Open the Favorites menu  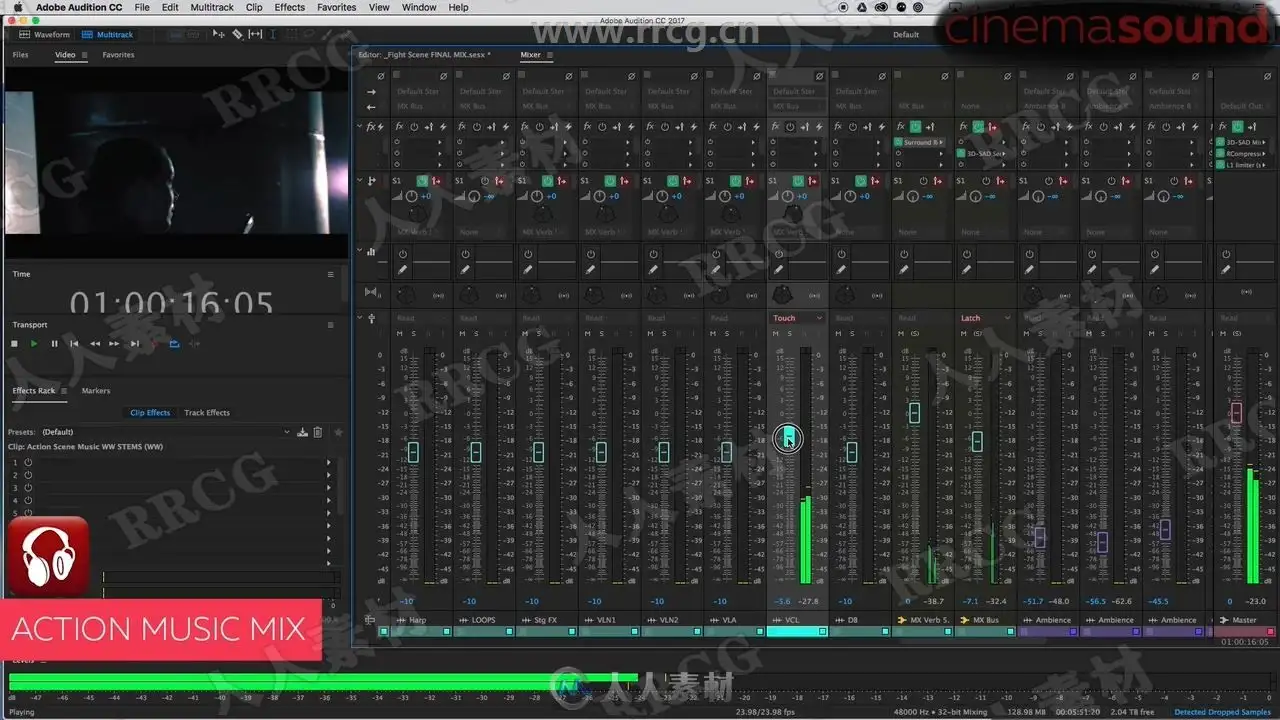click(x=337, y=7)
